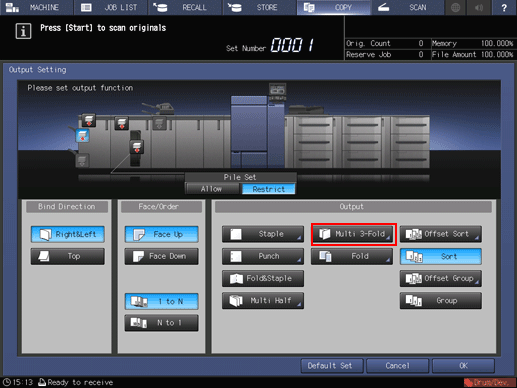
Task: Open the MACHINE tab
Action: [x=37, y=7]
